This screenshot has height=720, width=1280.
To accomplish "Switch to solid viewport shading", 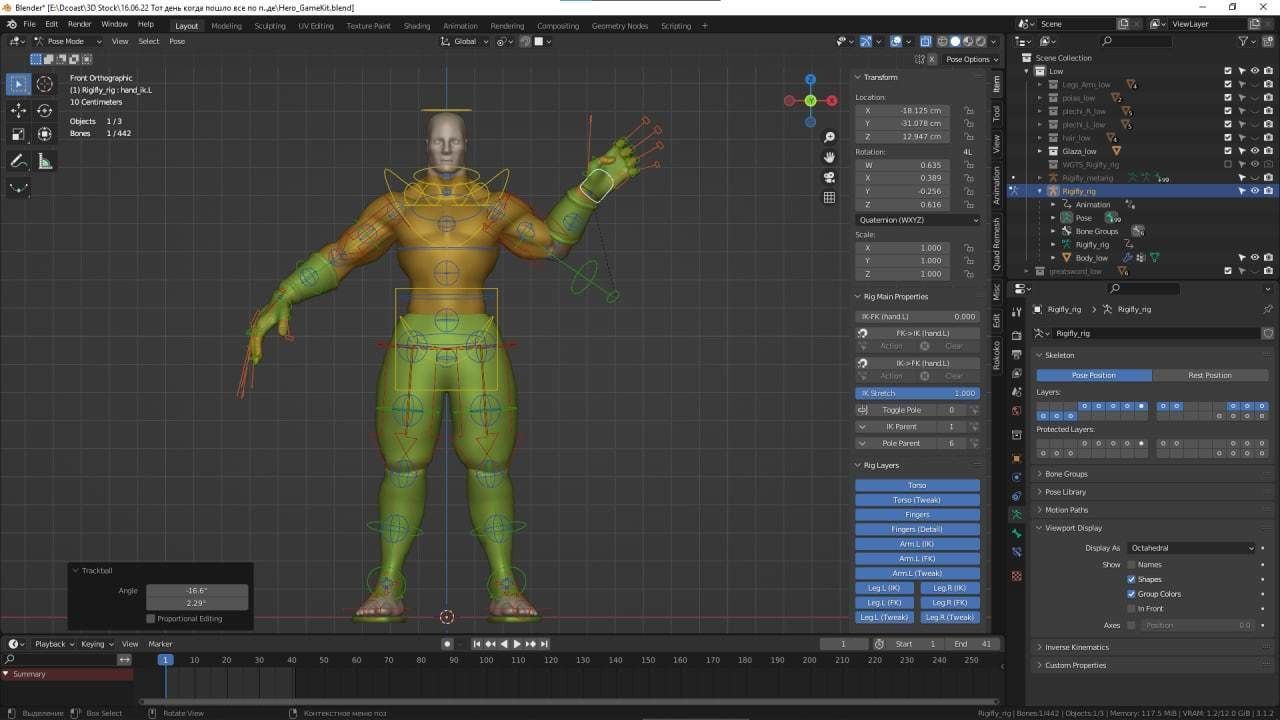I will click(954, 41).
